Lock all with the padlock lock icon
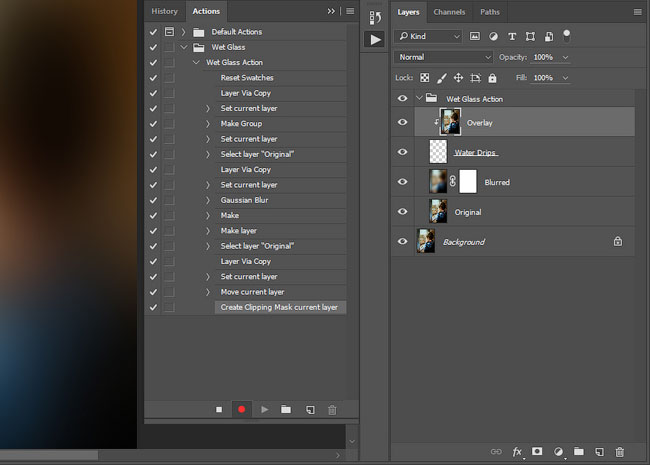 pos(492,78)
